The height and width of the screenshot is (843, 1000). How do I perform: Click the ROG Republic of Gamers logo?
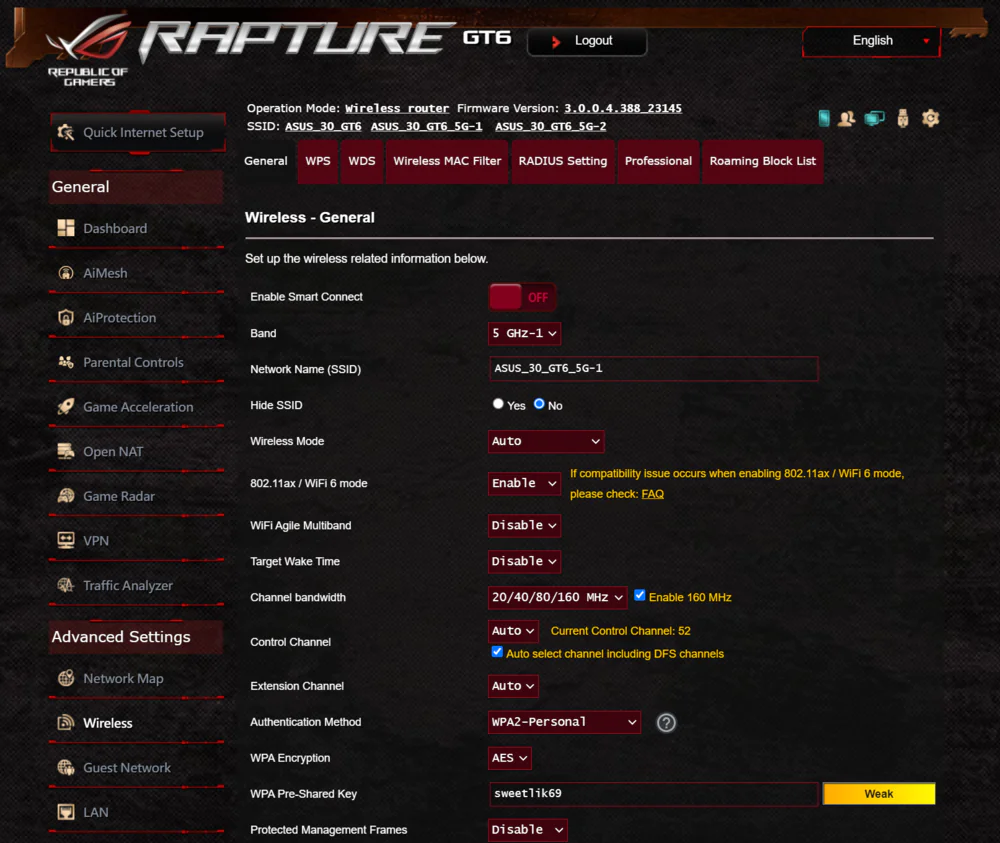click(x=89, y=50)
